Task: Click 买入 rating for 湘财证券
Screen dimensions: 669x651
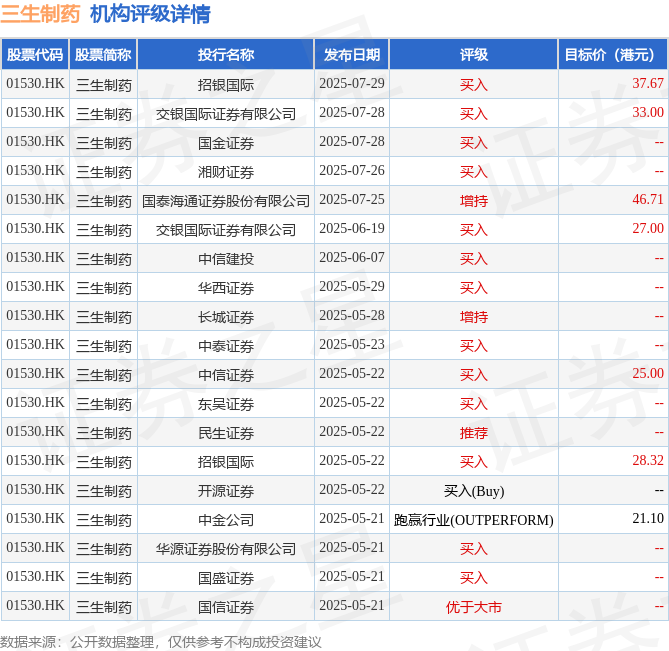Action: click(x=474, y=172)
